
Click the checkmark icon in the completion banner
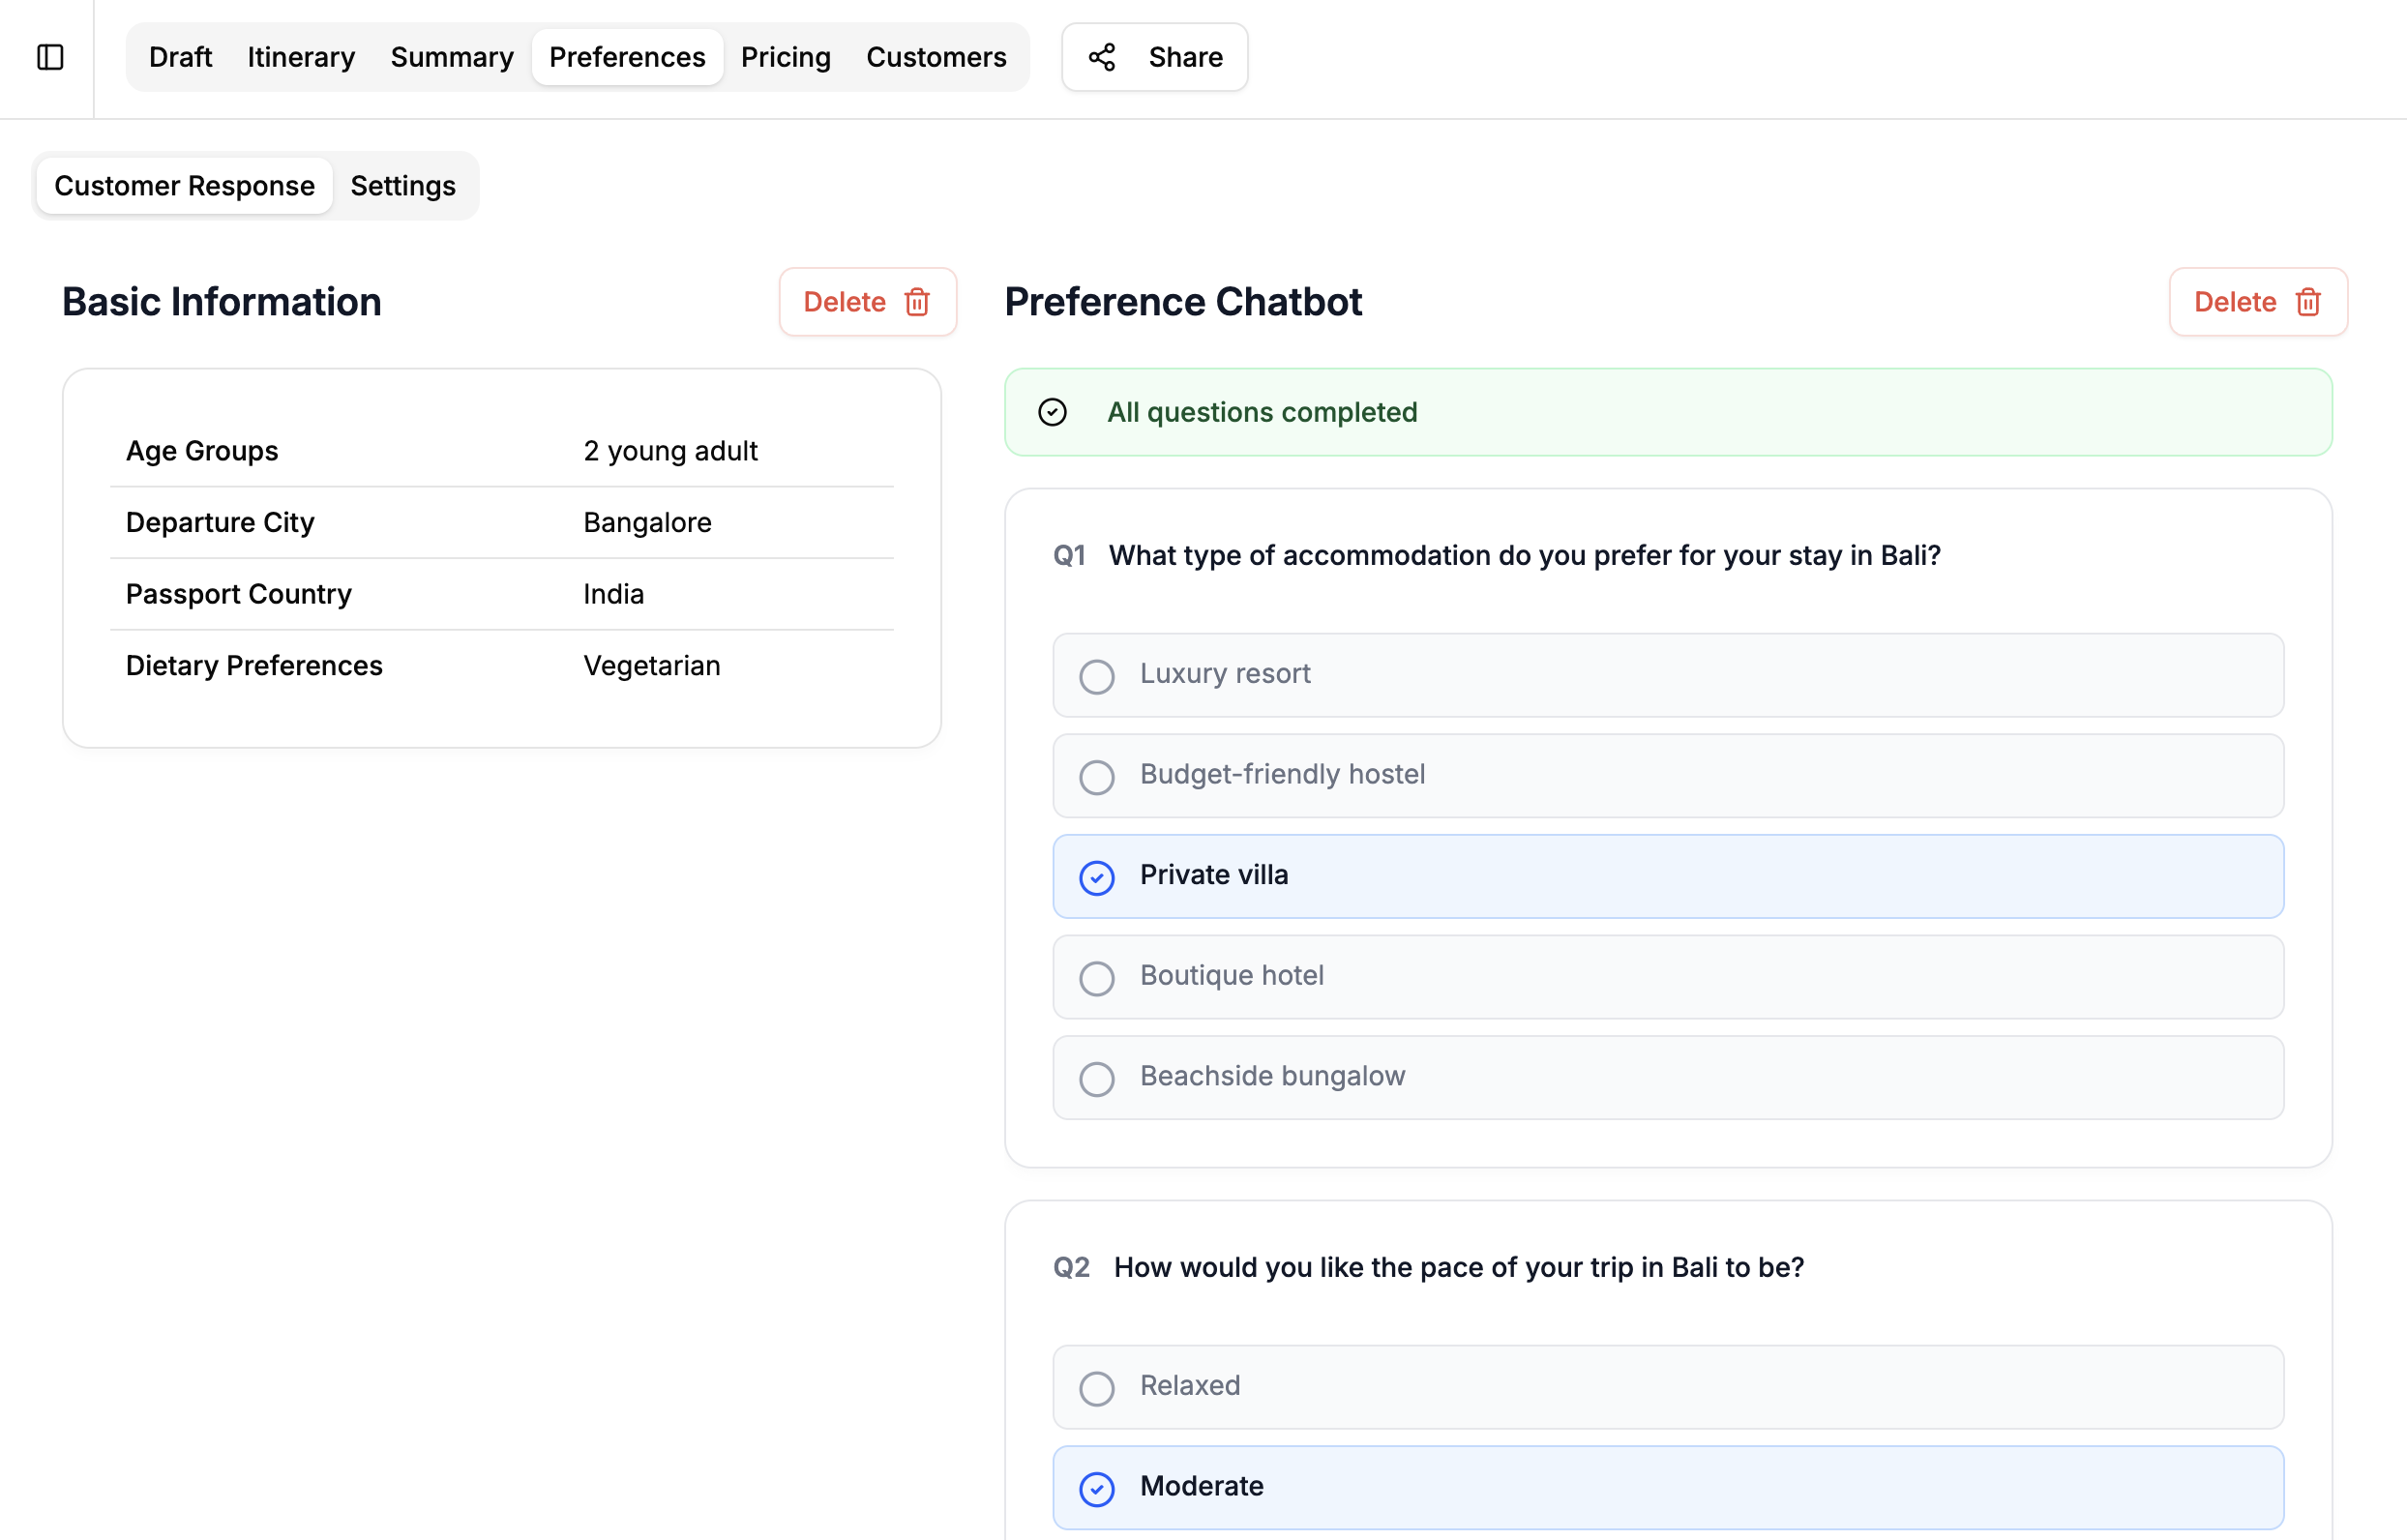tap(1053, 412)
